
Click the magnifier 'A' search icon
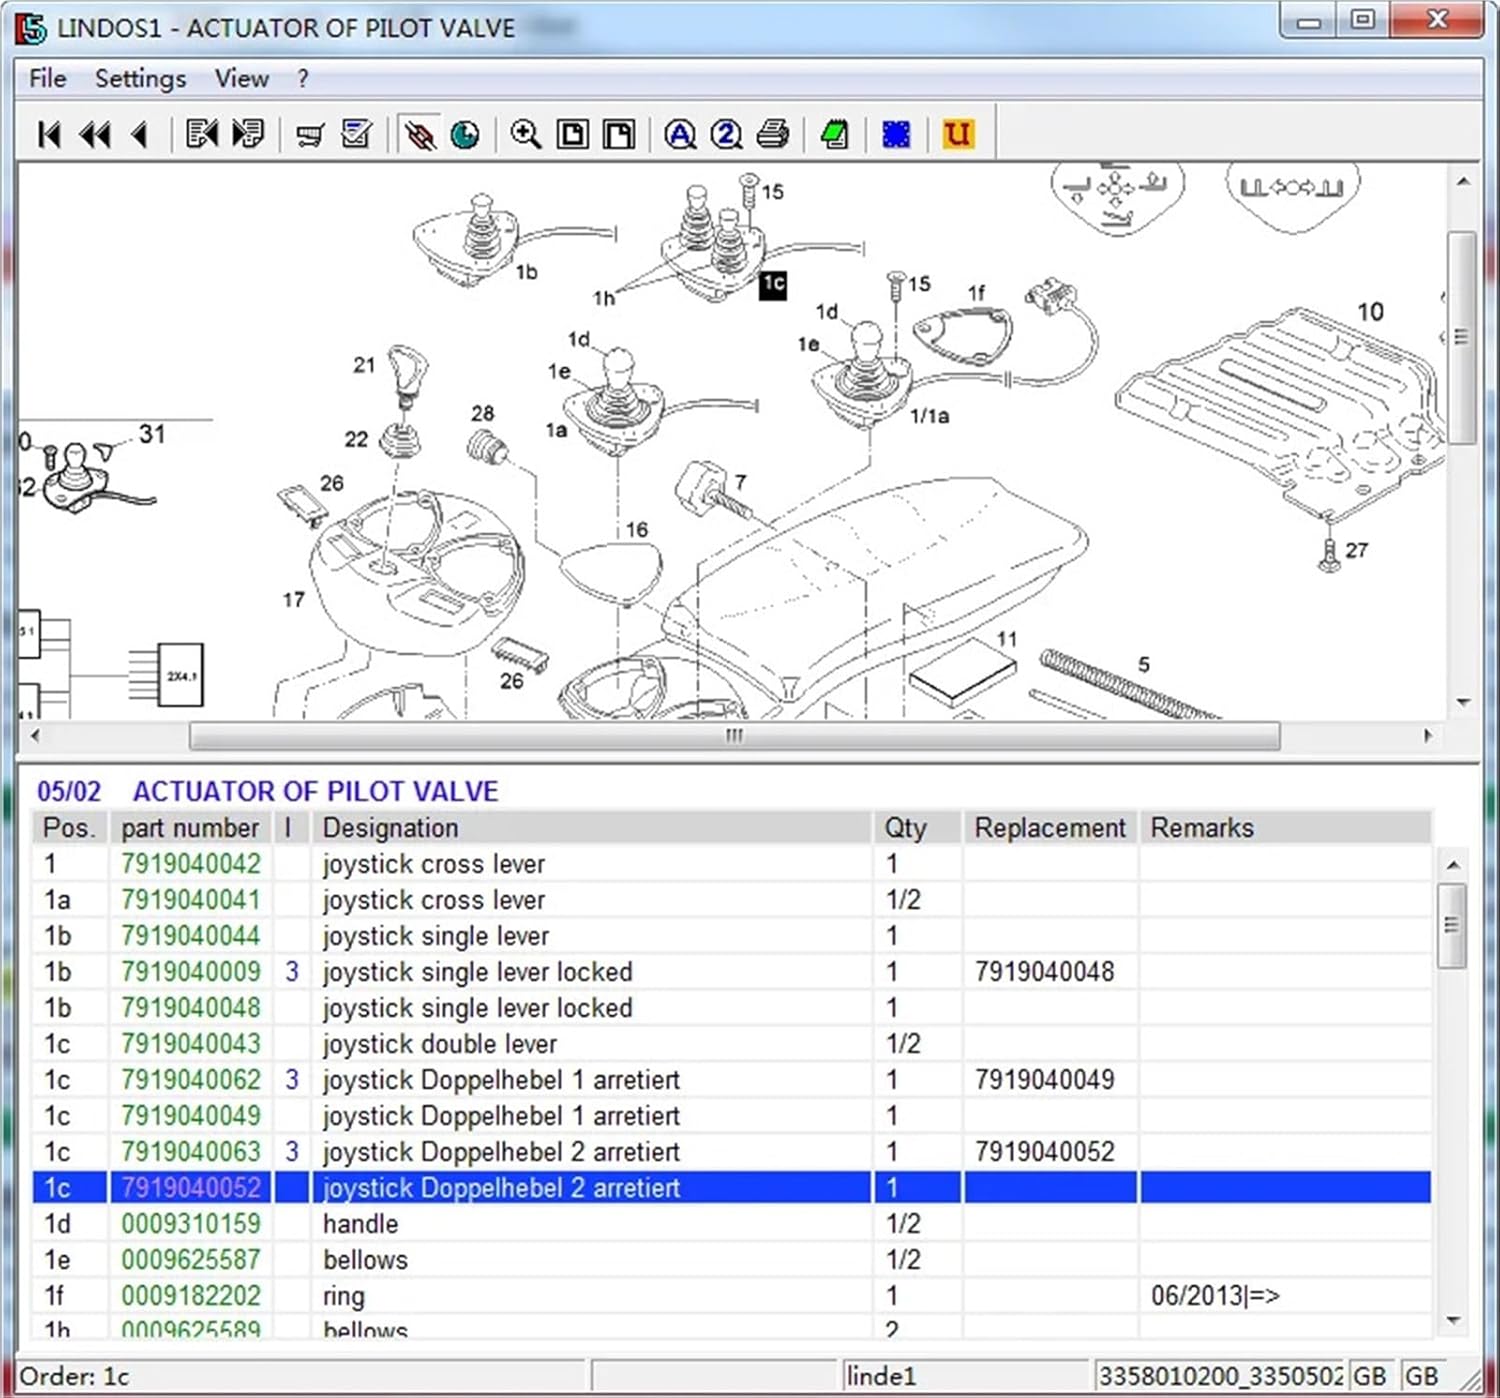tap(680, 134)
